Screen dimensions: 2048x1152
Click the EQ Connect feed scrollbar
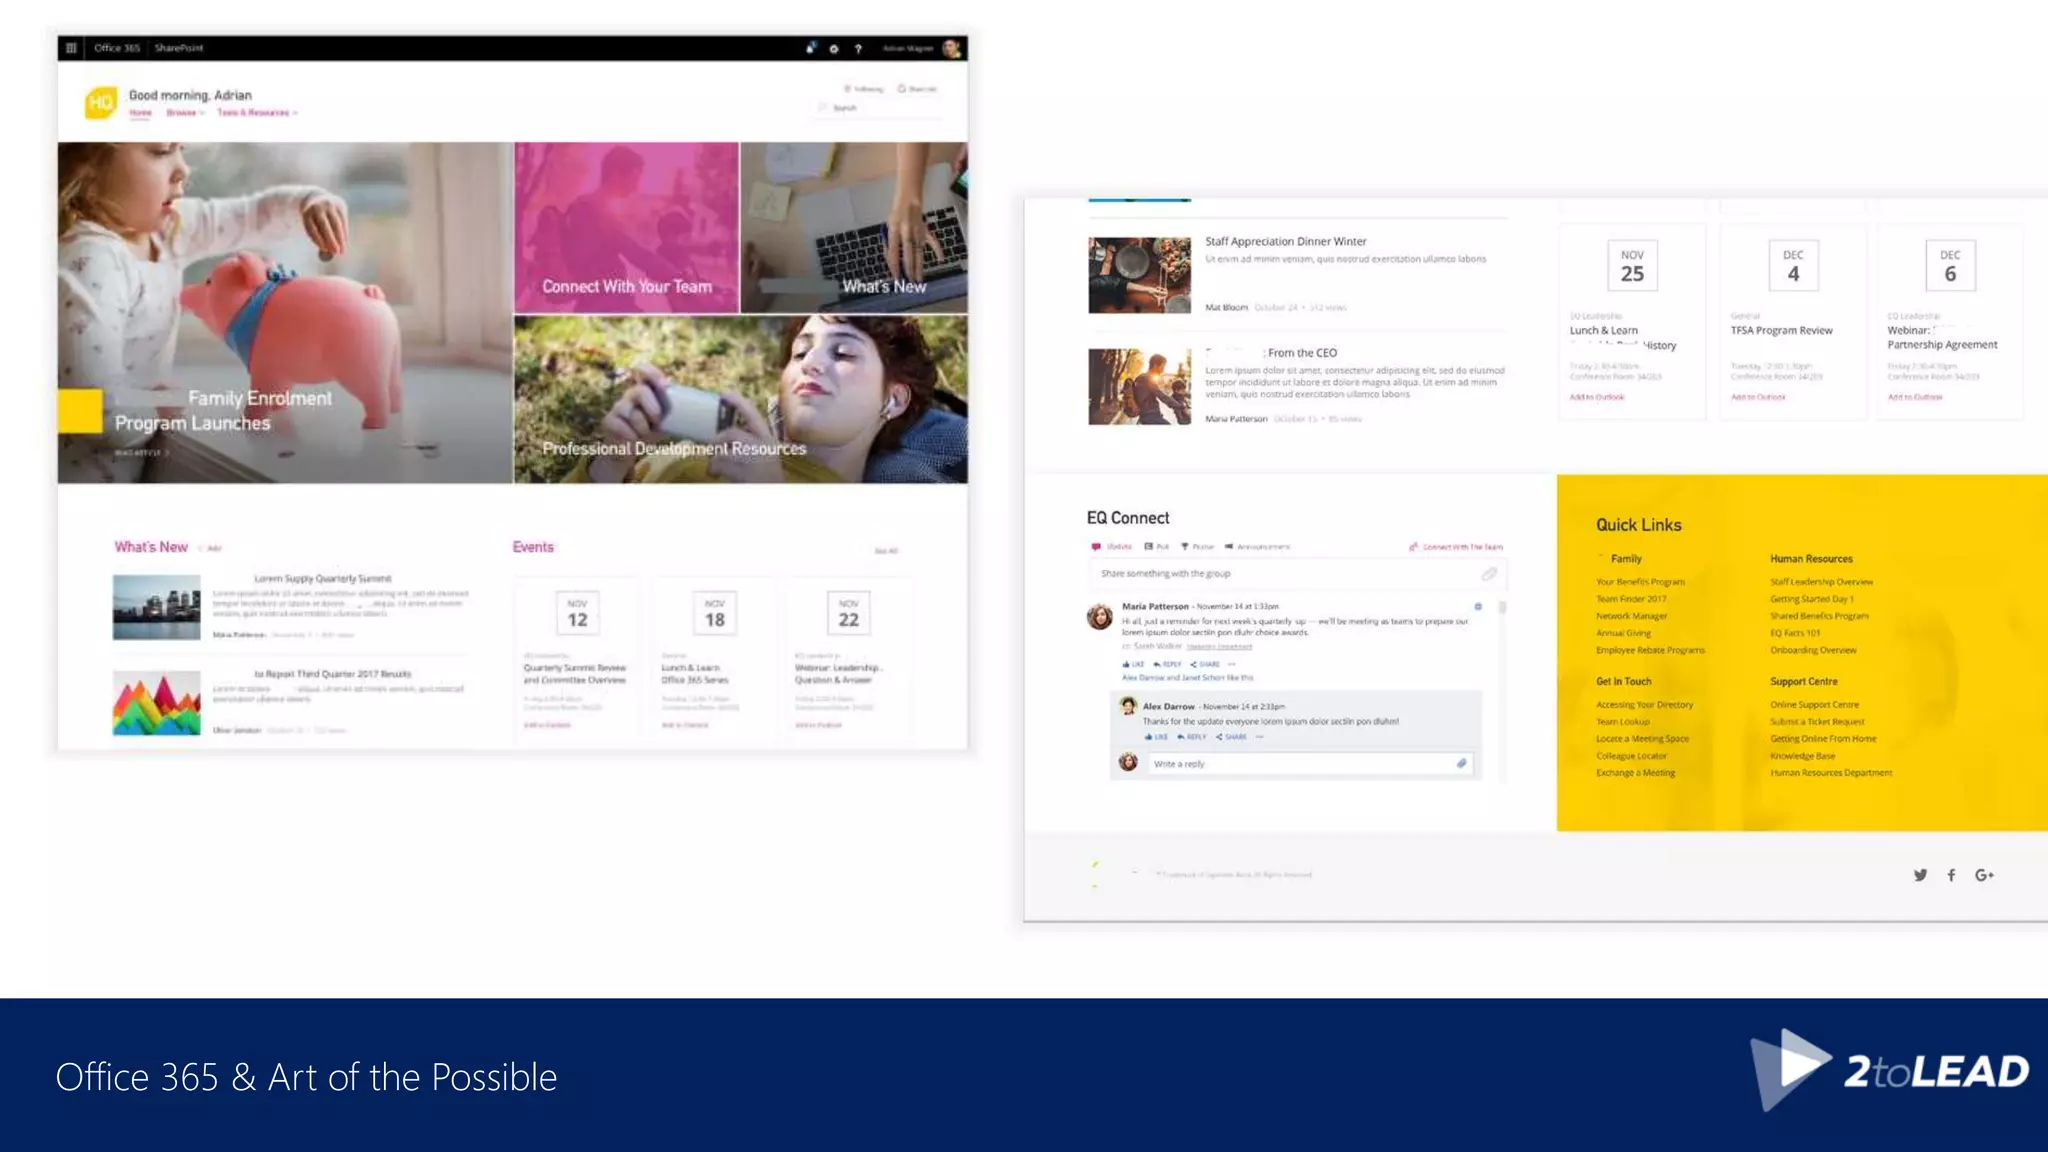pyautogui.click(x=1502, y=607)
